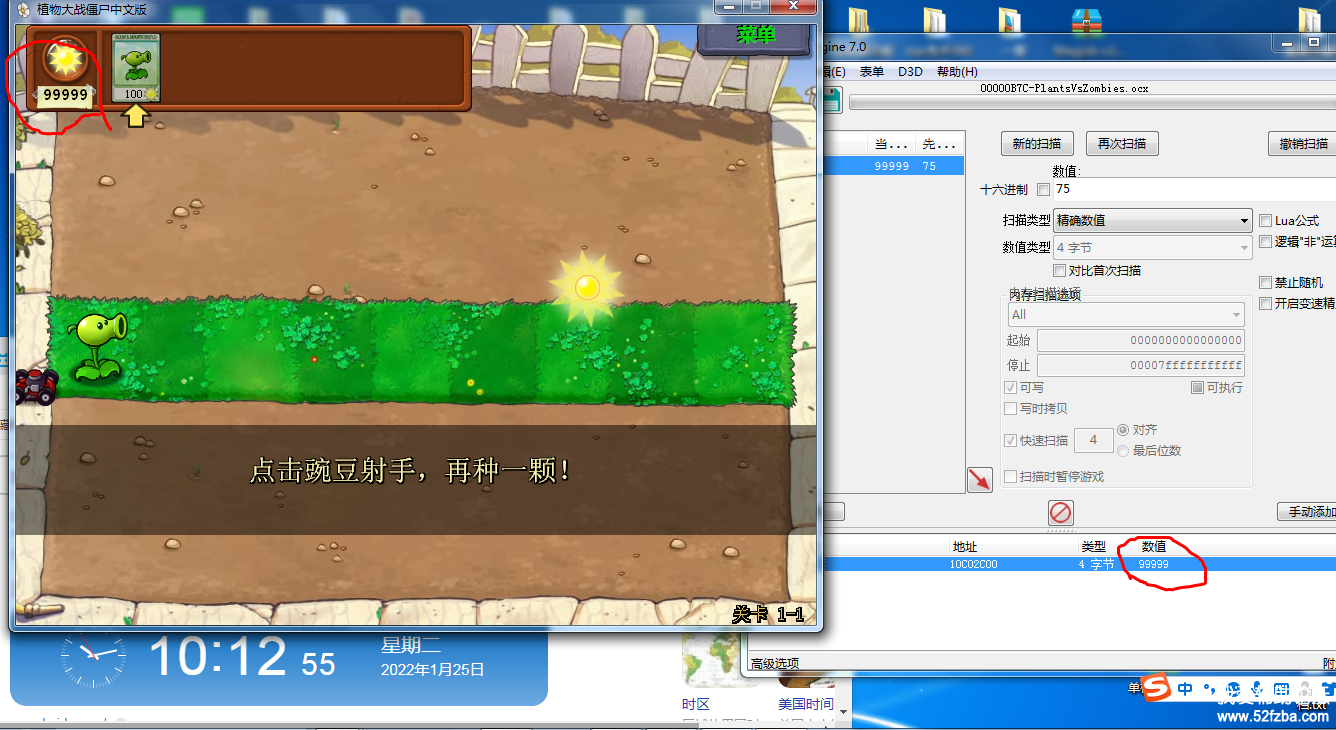Image resolution: width=1336 pixels, height=730 pixels.
Task: Tick the 写时拷贝 checkbox
Action: click(x=1010, y=408)
